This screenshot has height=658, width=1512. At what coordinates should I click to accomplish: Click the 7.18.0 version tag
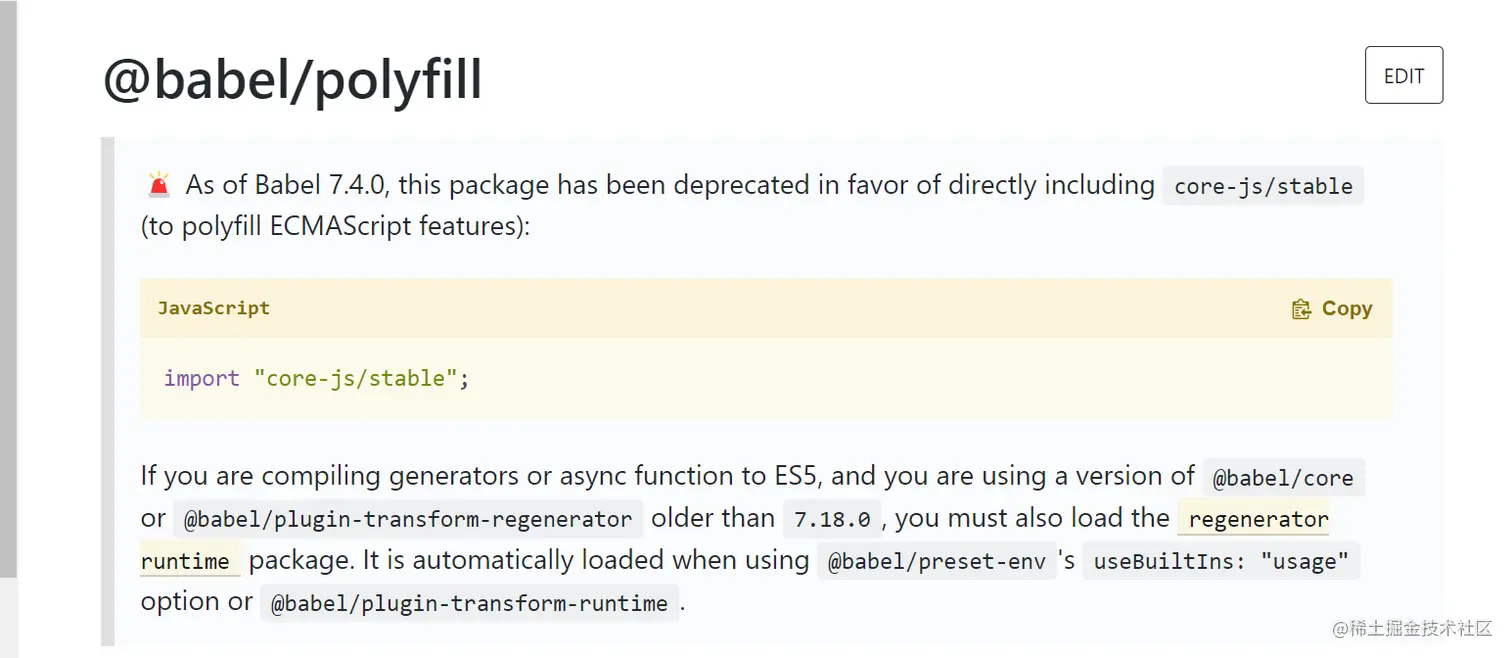click(x=832, y=520)
